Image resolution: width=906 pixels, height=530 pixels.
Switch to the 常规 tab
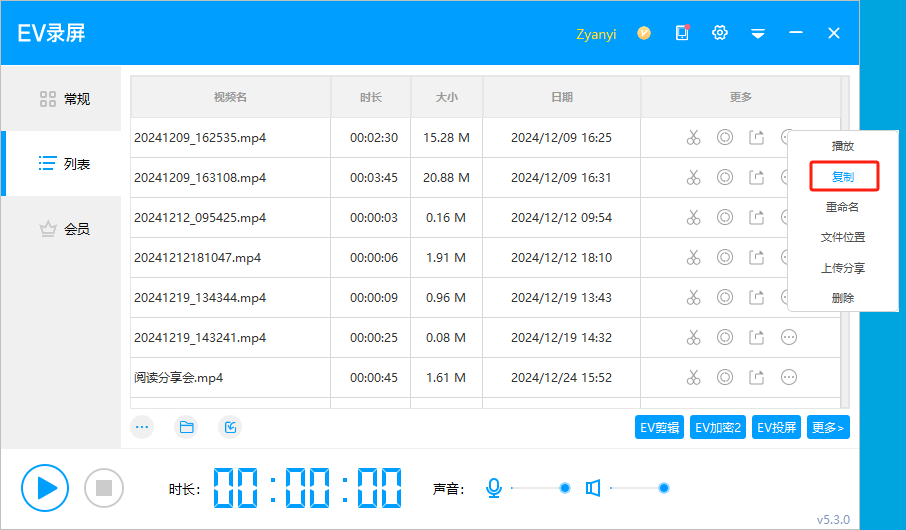[x=64, y=99]
